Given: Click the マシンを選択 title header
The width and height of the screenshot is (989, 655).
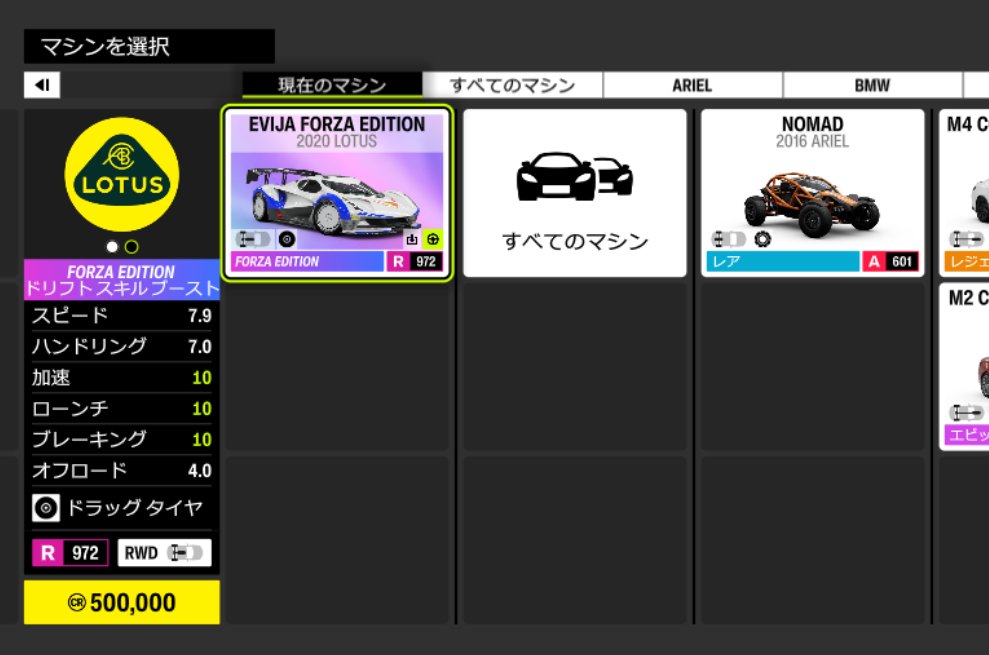Looking at the screenshot, I should coord(149,46).
